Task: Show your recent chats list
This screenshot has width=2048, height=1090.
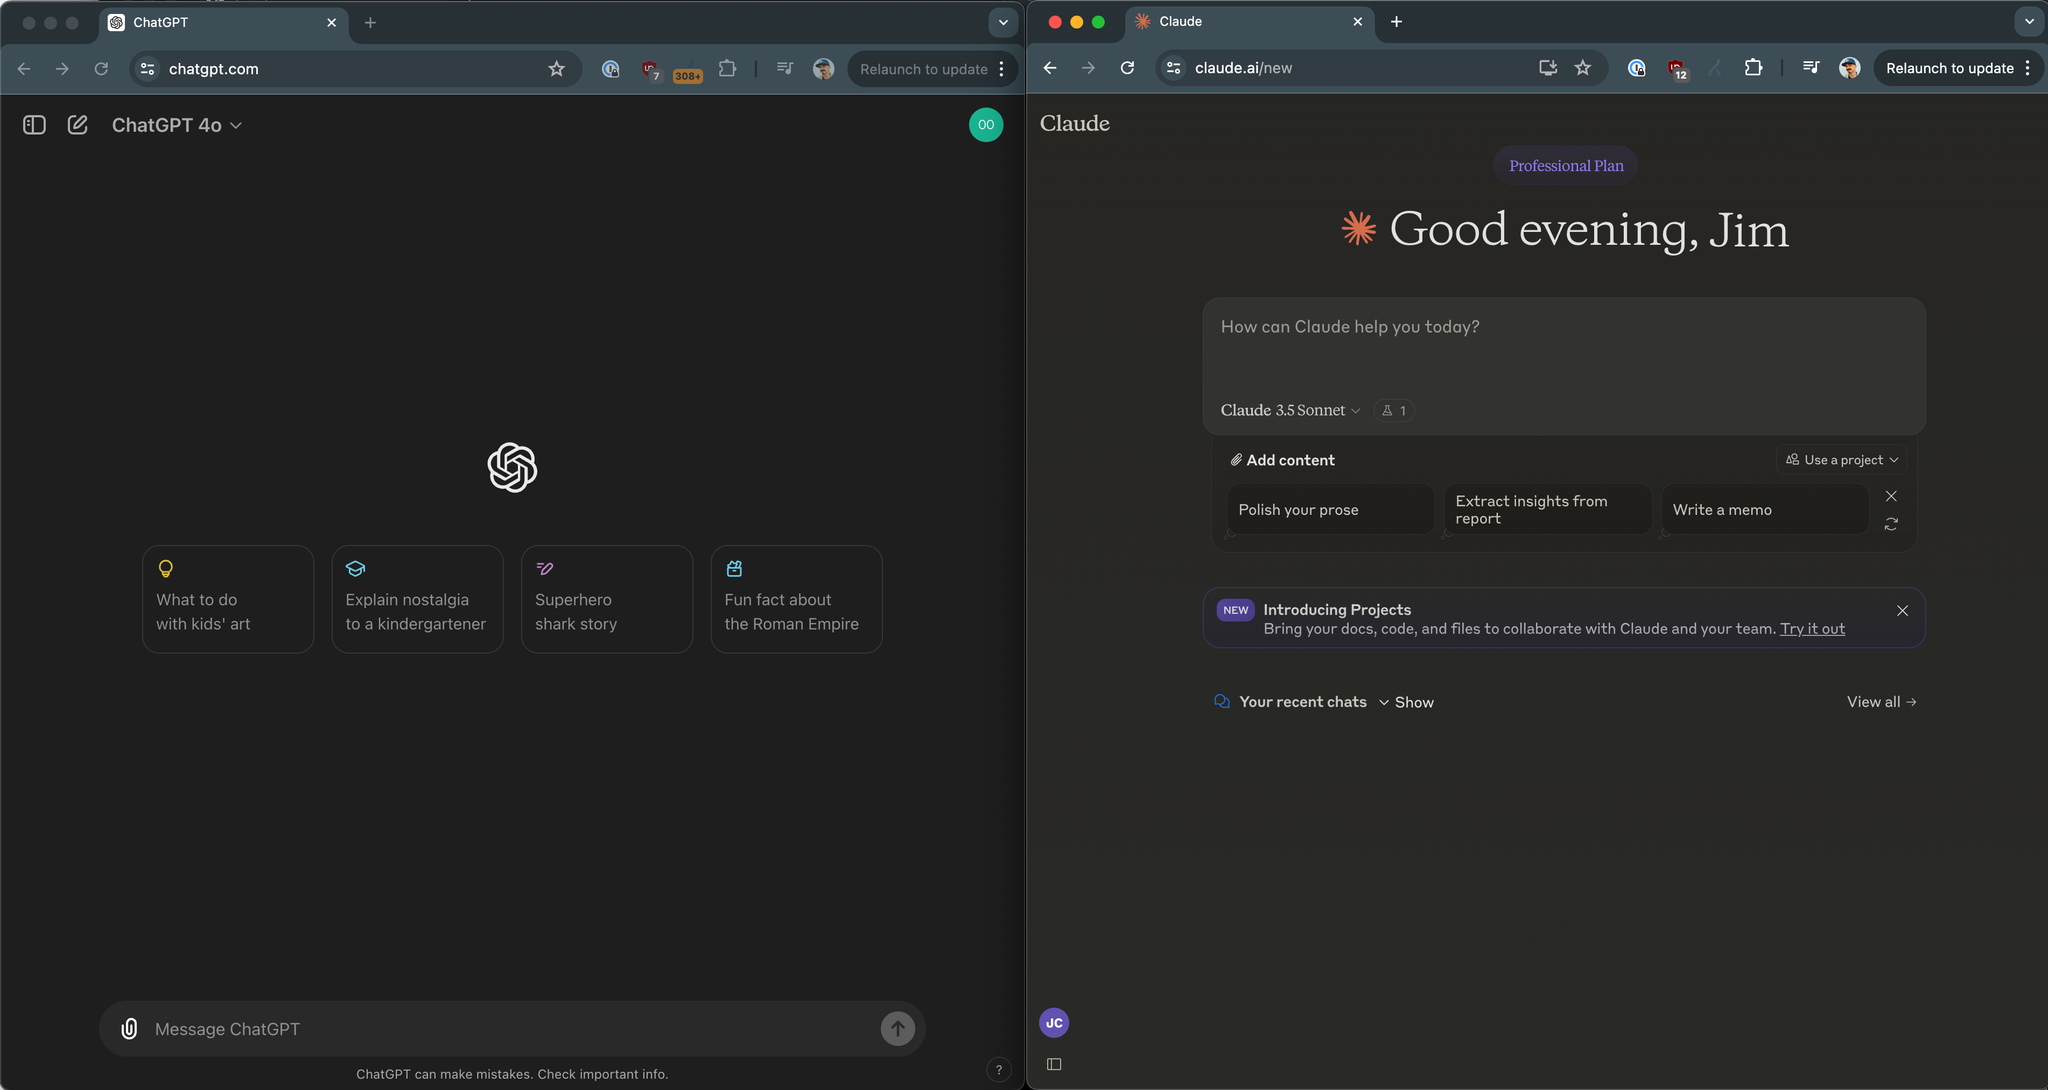Action: tap(1406, 702)
